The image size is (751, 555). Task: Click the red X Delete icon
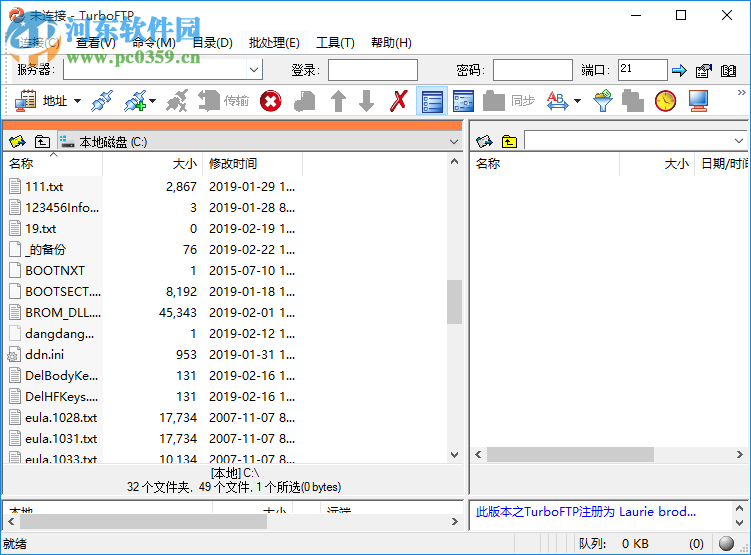(x=398, y=101)
